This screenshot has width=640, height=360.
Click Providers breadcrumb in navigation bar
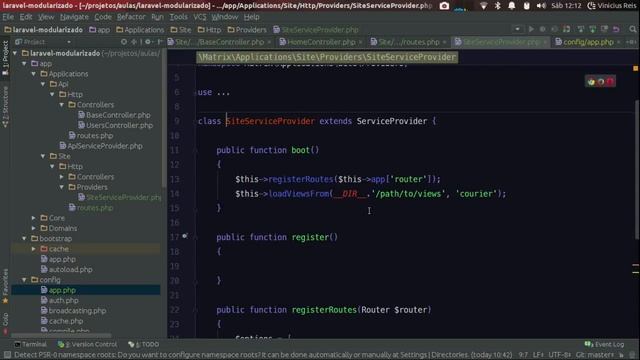[247, 30]
